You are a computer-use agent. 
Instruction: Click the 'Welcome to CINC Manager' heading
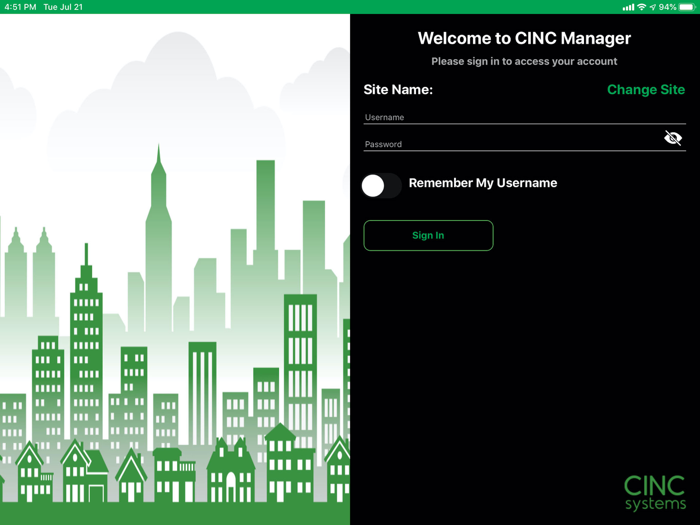[524, 38]
